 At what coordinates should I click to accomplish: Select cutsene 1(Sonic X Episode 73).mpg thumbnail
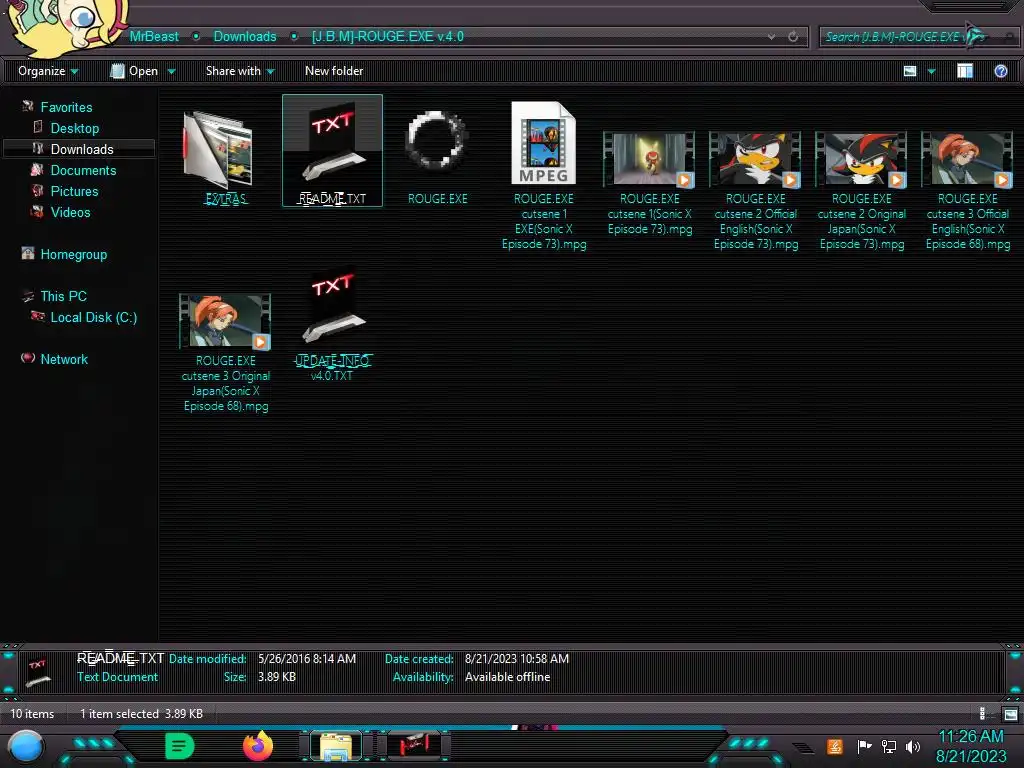click(649, 159)
